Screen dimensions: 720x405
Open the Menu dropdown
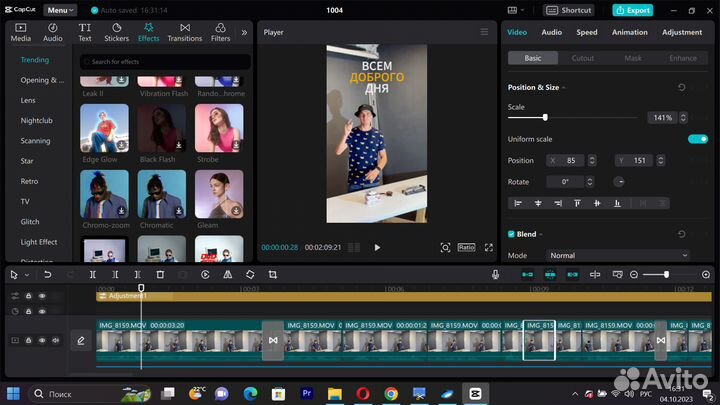click(60, 10)
